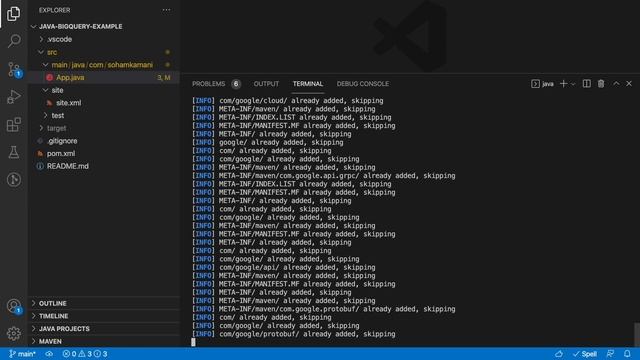
Task: Select the Terminal tab
Action: [x=308, y=84]
